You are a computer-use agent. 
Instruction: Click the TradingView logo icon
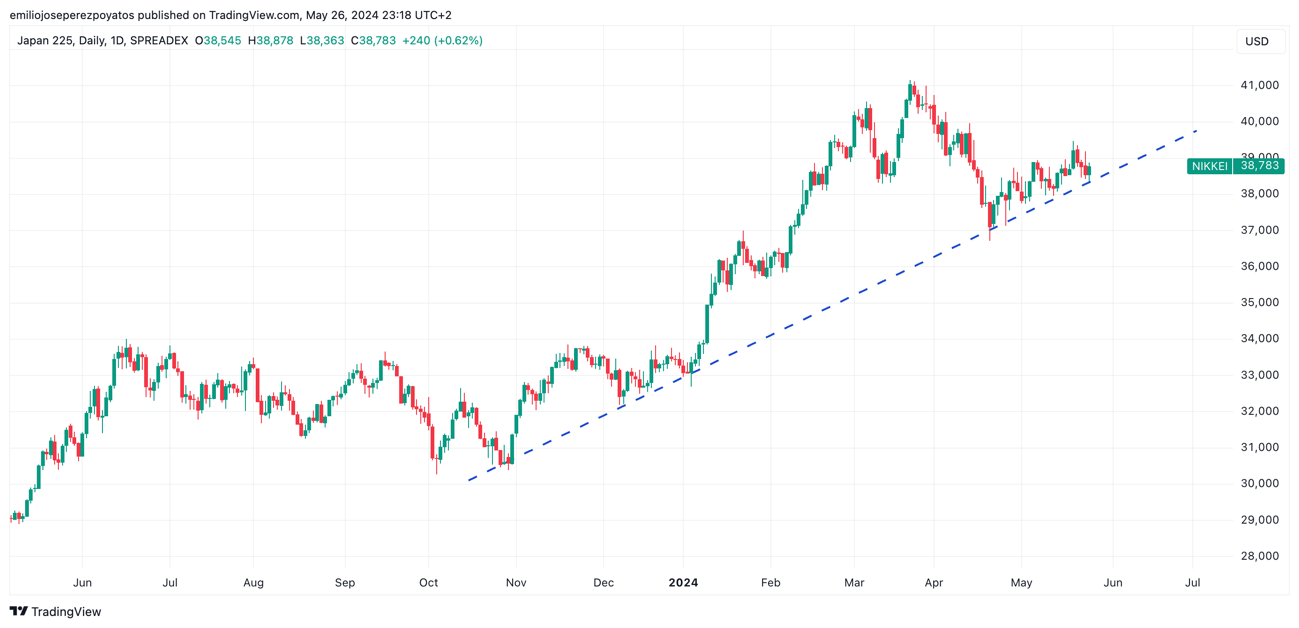pyautogui.click(x=18, y=612)
